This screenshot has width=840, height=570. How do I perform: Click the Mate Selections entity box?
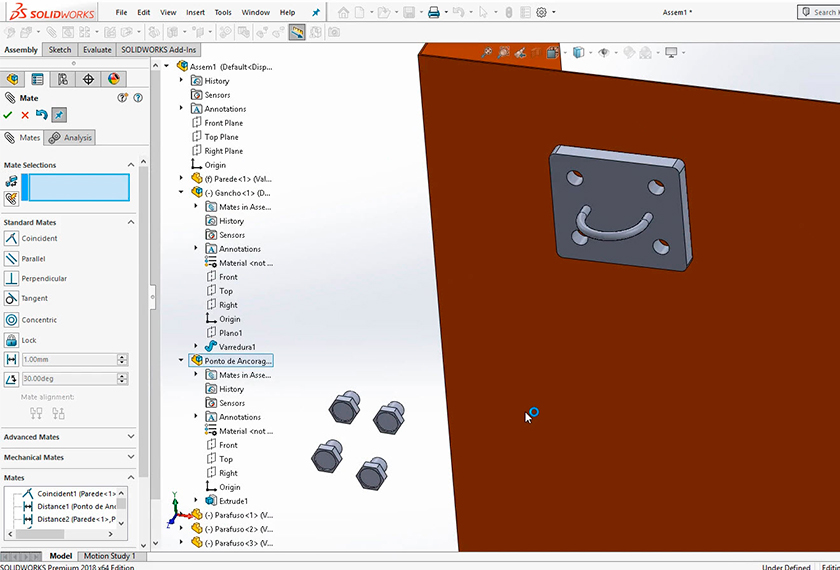click(76, 187)
